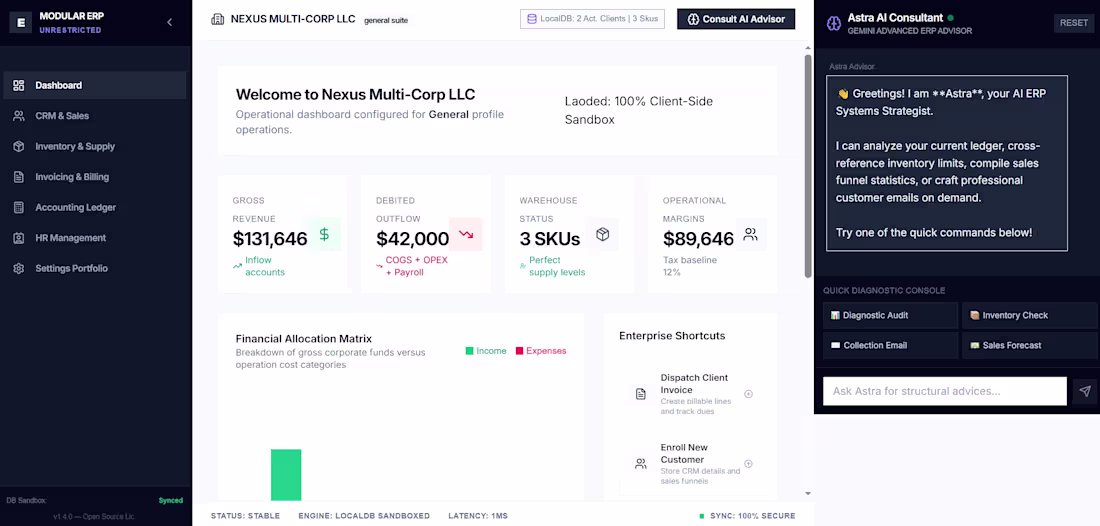Click the Settings Portfolio gear icon
The width and height of the screenshot is (1100, 526).
(x=19, y=269)
